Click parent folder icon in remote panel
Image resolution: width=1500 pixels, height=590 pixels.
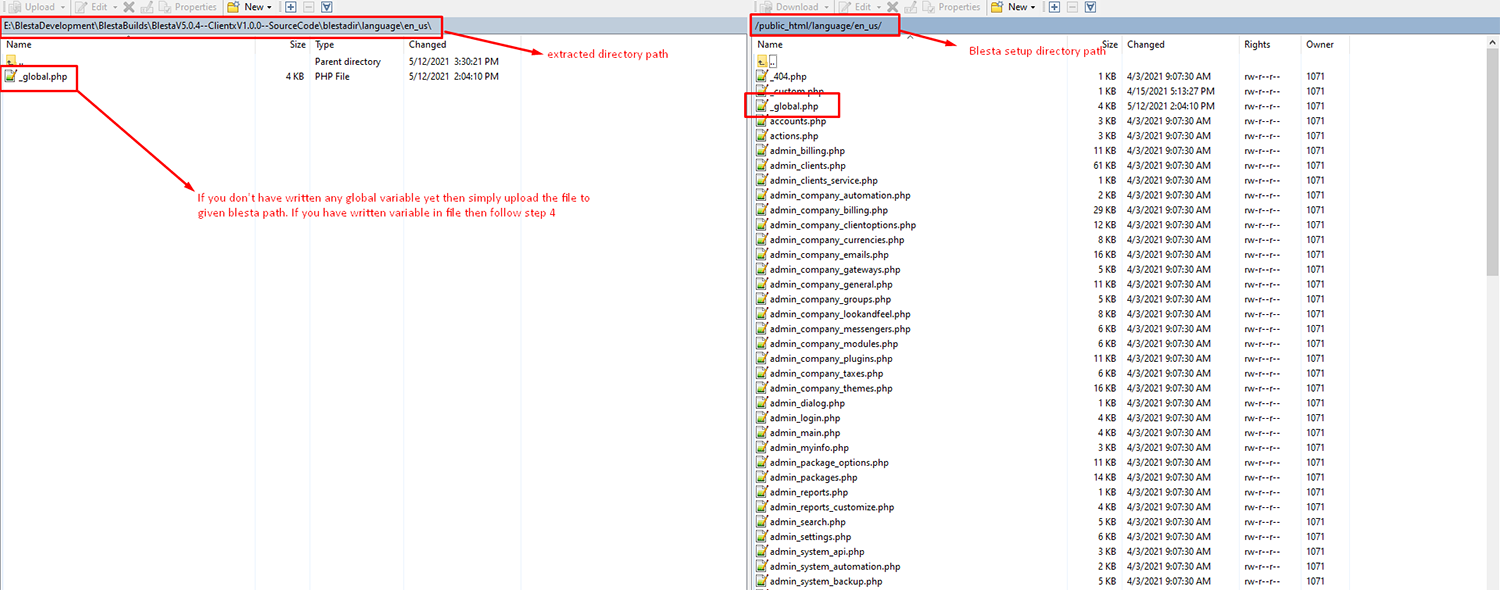click(x=762, y=61)
